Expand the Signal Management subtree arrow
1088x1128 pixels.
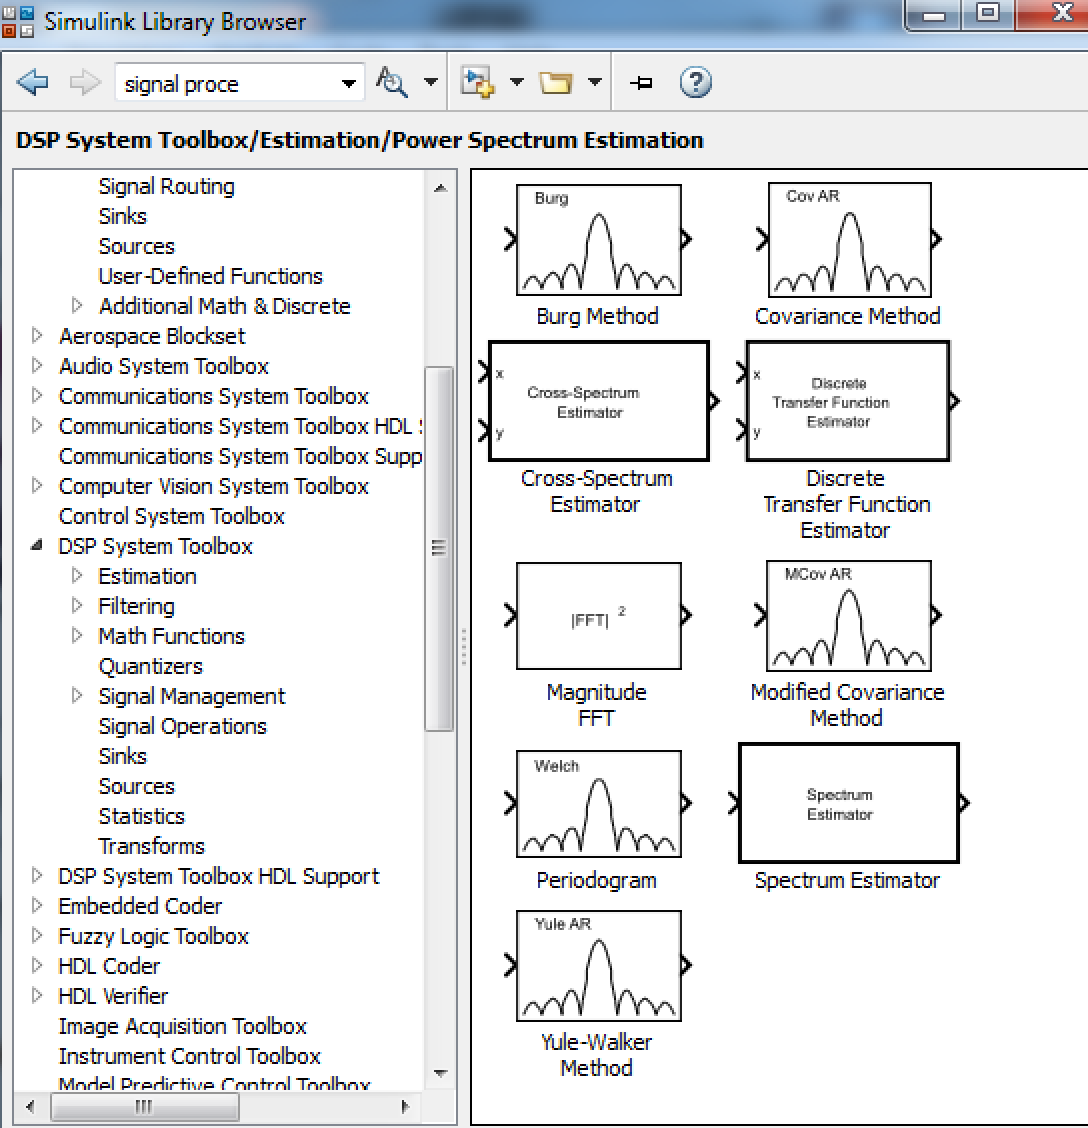pos(77,696)
